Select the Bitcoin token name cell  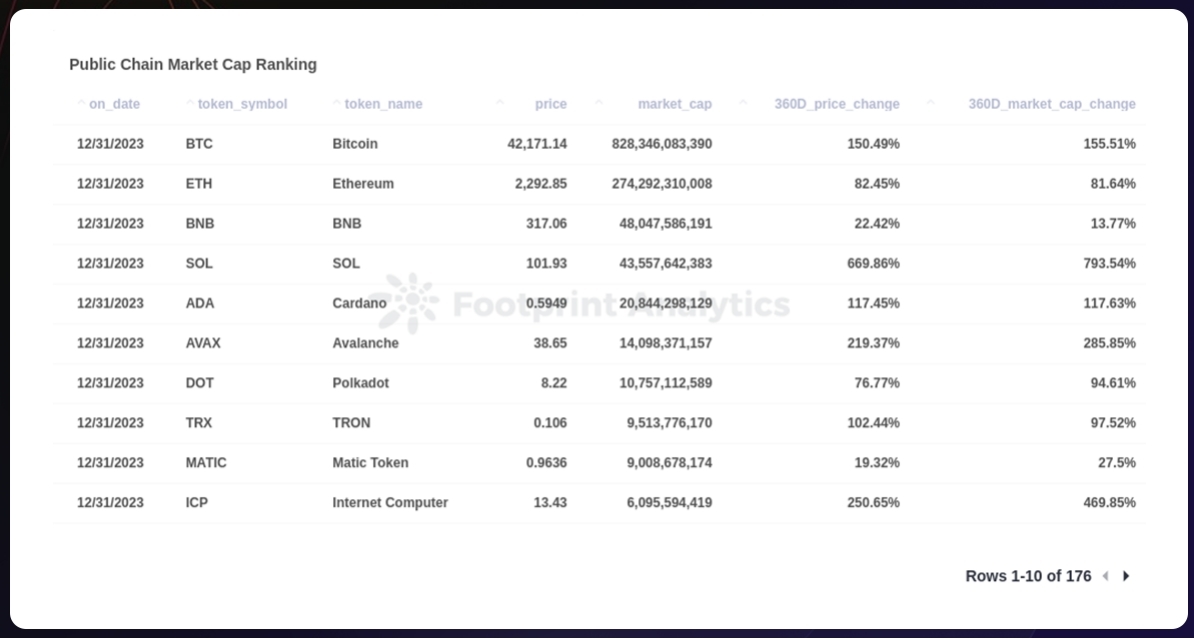[355, 144]
